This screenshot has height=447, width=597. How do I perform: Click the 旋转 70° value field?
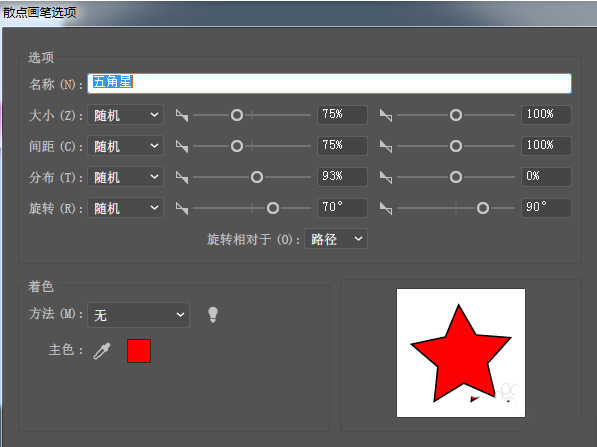(342, 208)
